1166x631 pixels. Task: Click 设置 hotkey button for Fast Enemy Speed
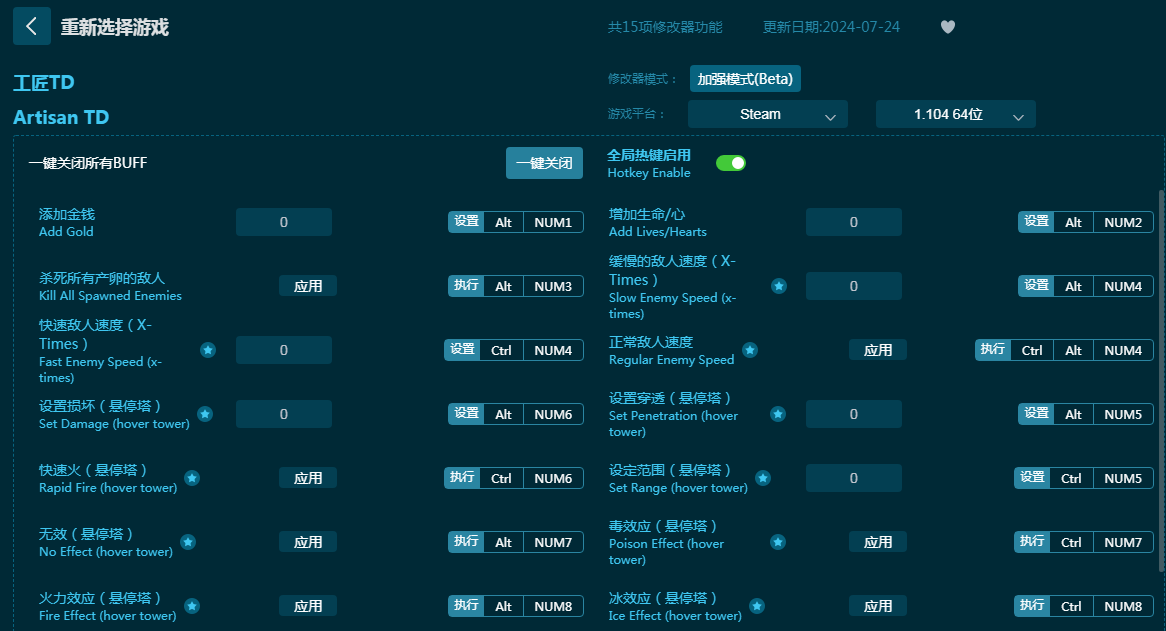click(x=463, y=349)
